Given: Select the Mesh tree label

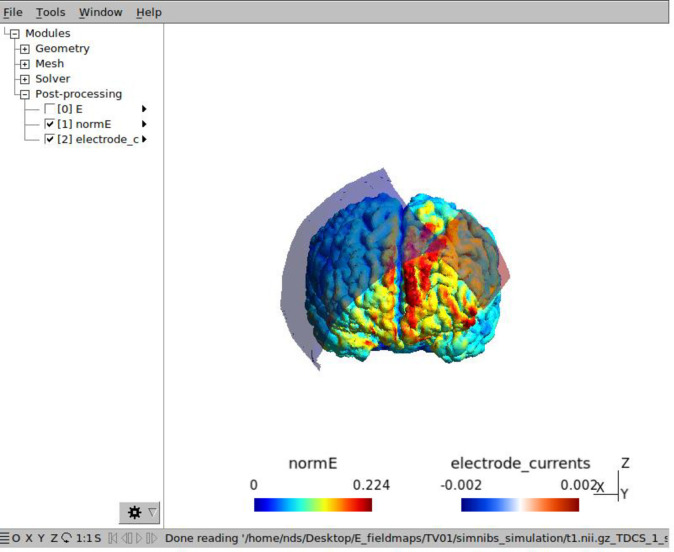Looking at the screenshot, I should (x=49, y=64).
